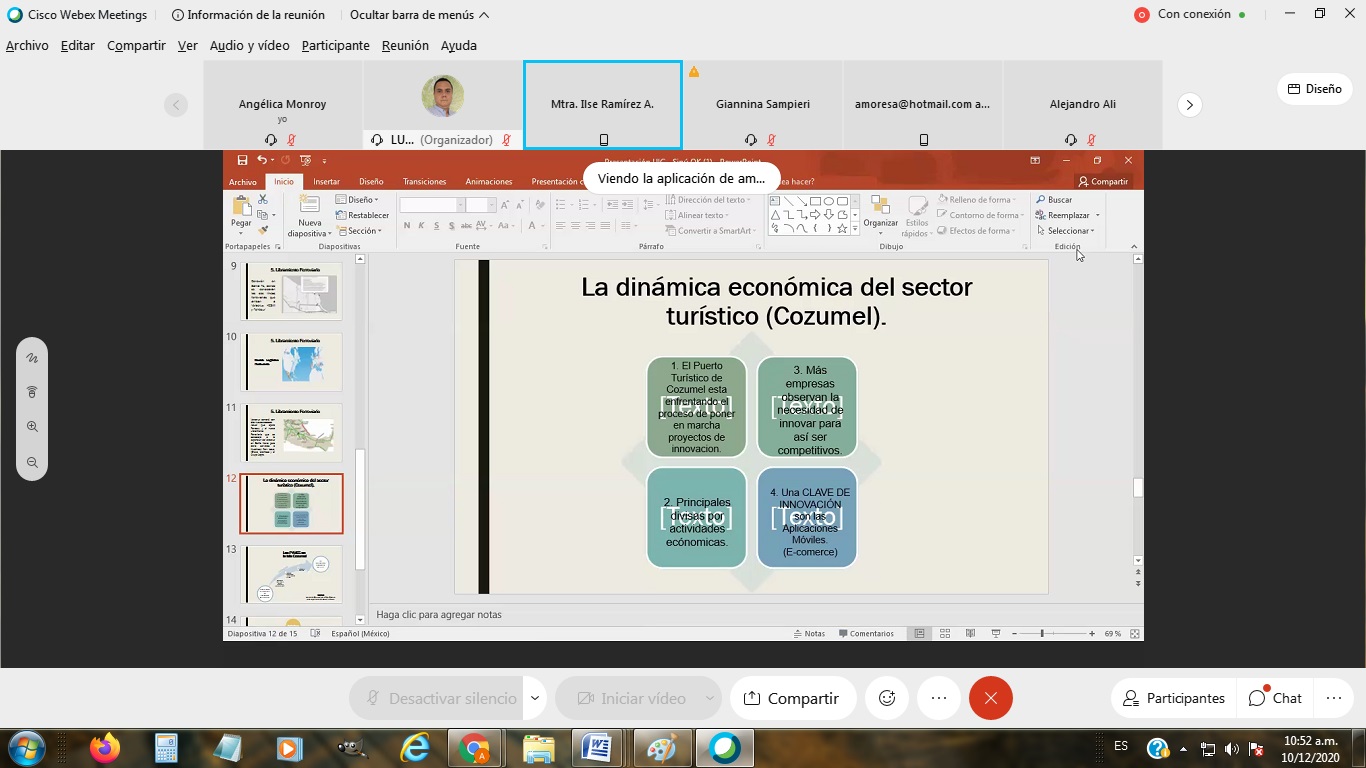Open the Webex Diseño layout button

(x=1315, y=89)
